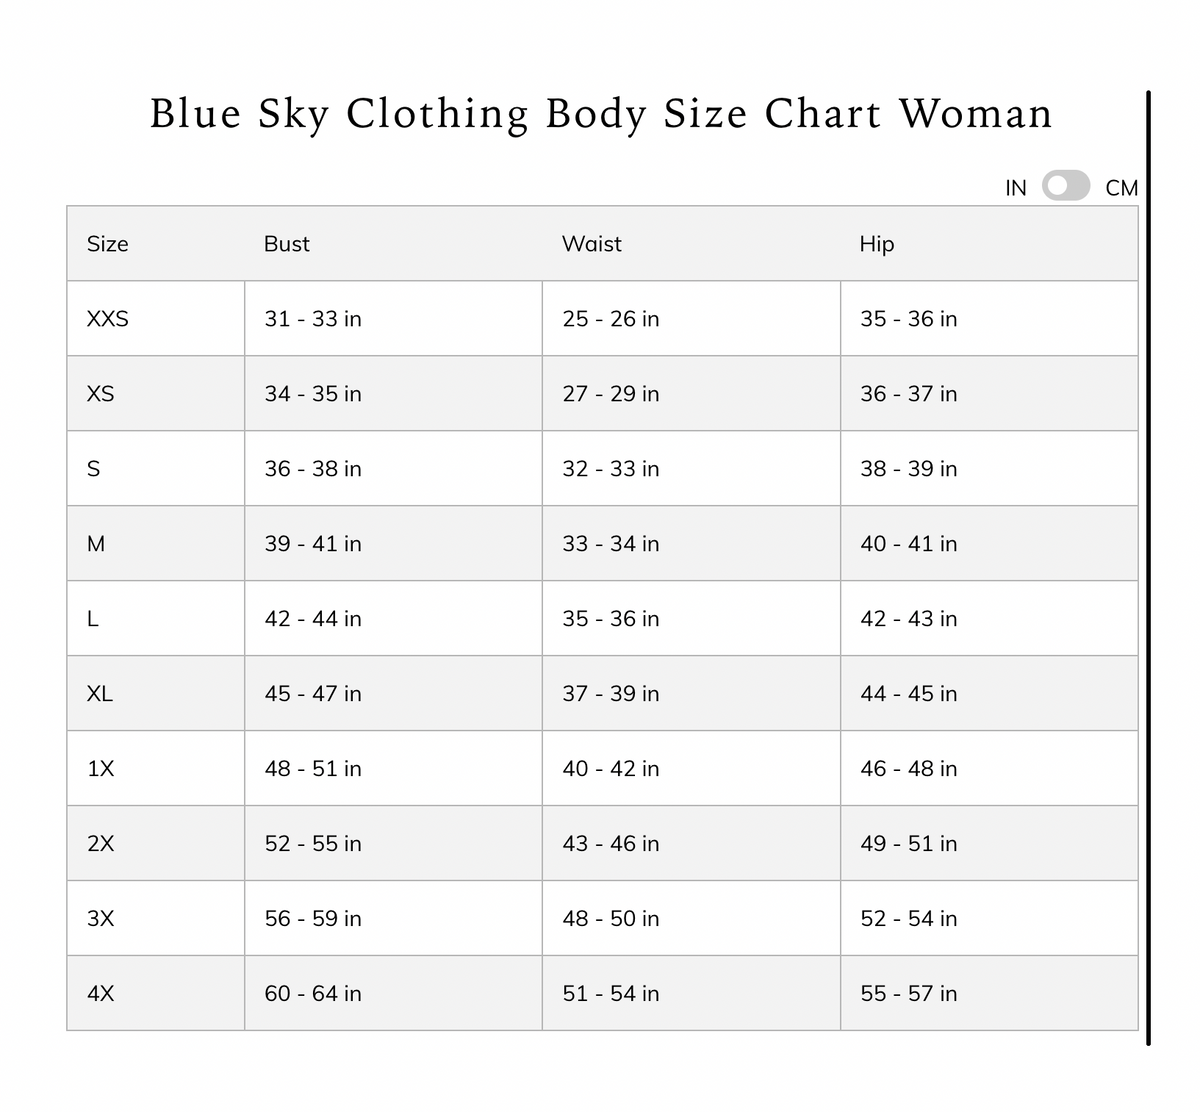The image size is (1200, 1112).
Task: Click the chart title heading
Action: (601, 114)
